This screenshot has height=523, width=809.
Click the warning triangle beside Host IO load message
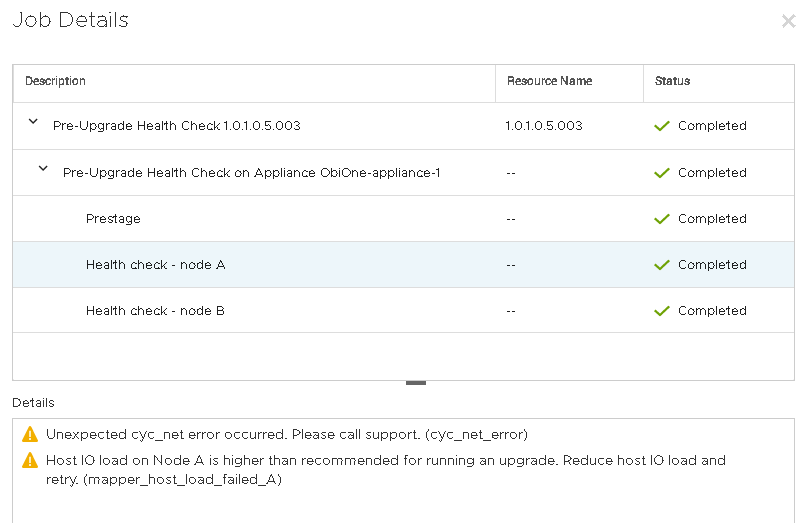29,461
